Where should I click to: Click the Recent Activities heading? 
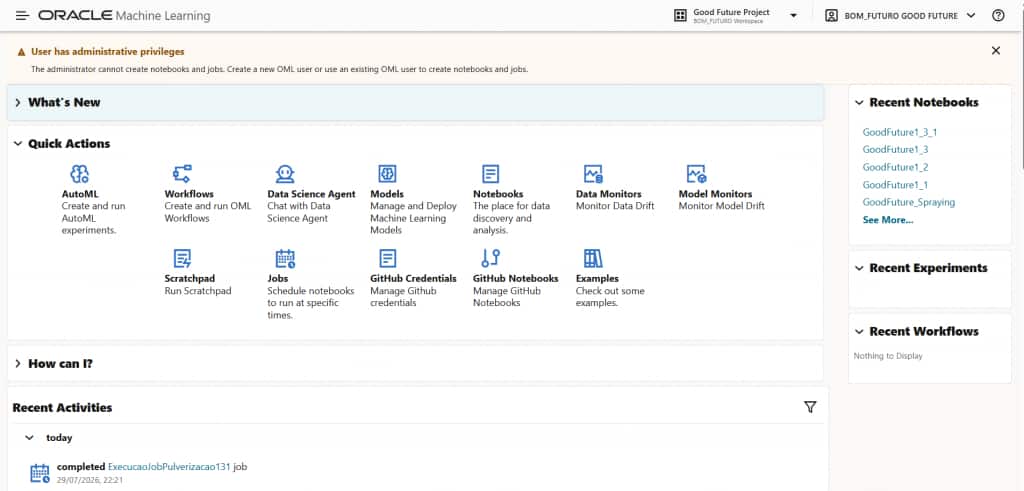(x=62, y=407)
